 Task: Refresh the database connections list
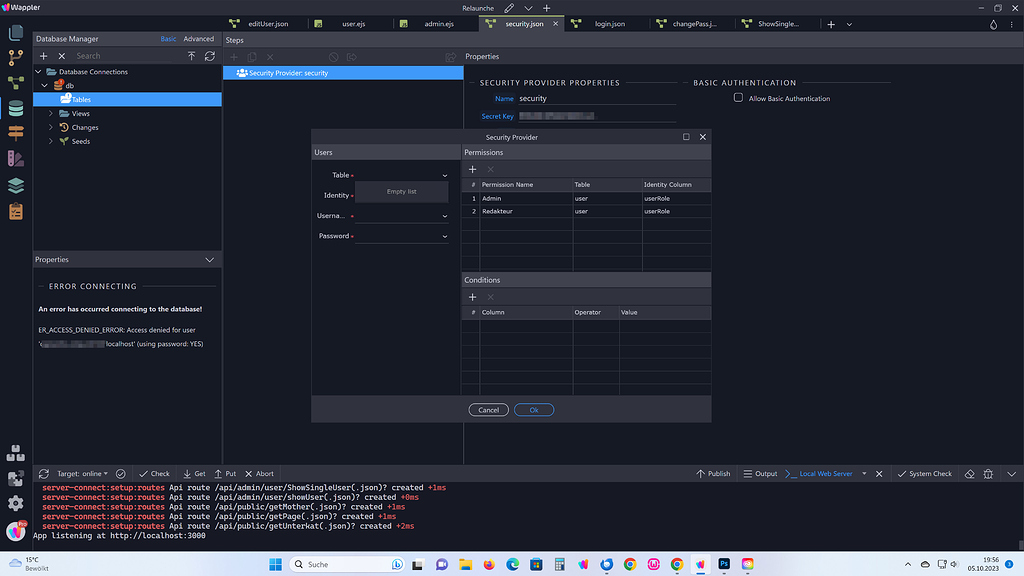click(x=209, y=56)
